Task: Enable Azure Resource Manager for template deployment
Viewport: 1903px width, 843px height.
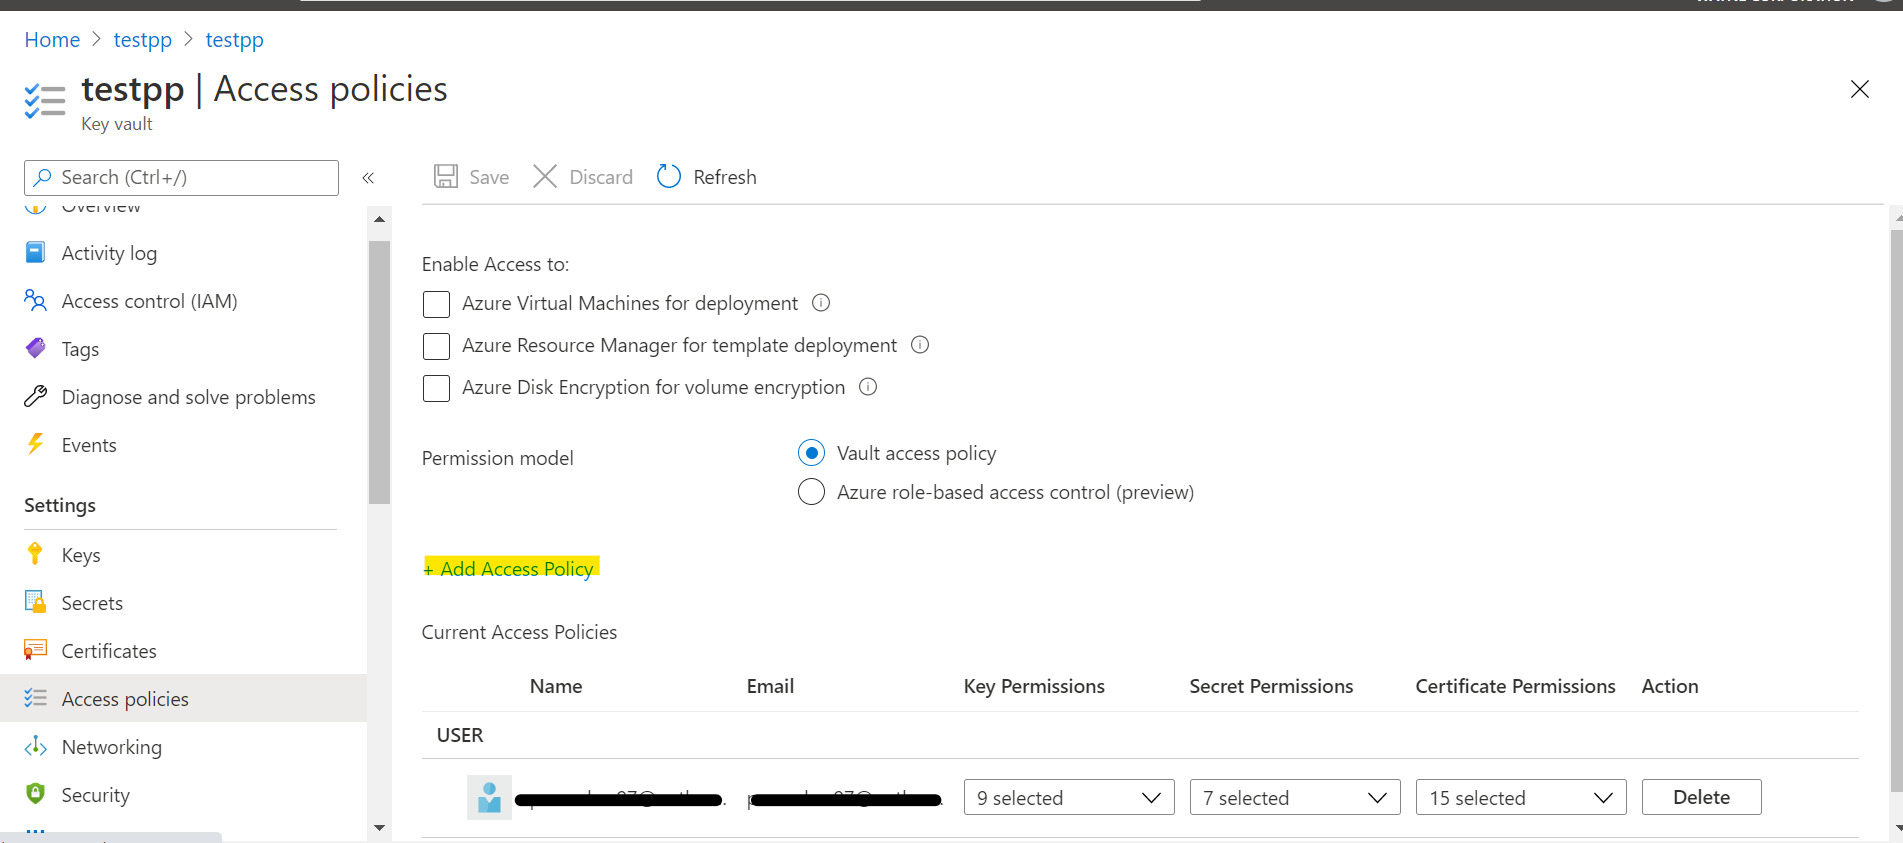Action: pyautogui.click(x=436, y=346)
